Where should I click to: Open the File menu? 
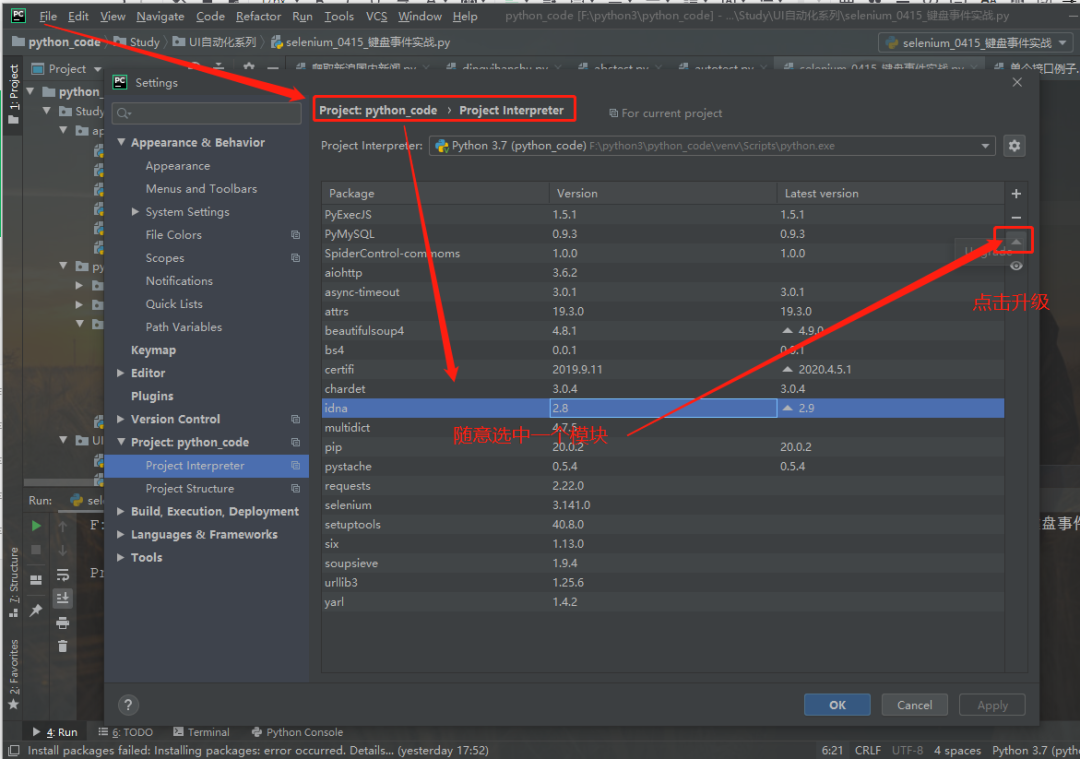tap(48, 16)
